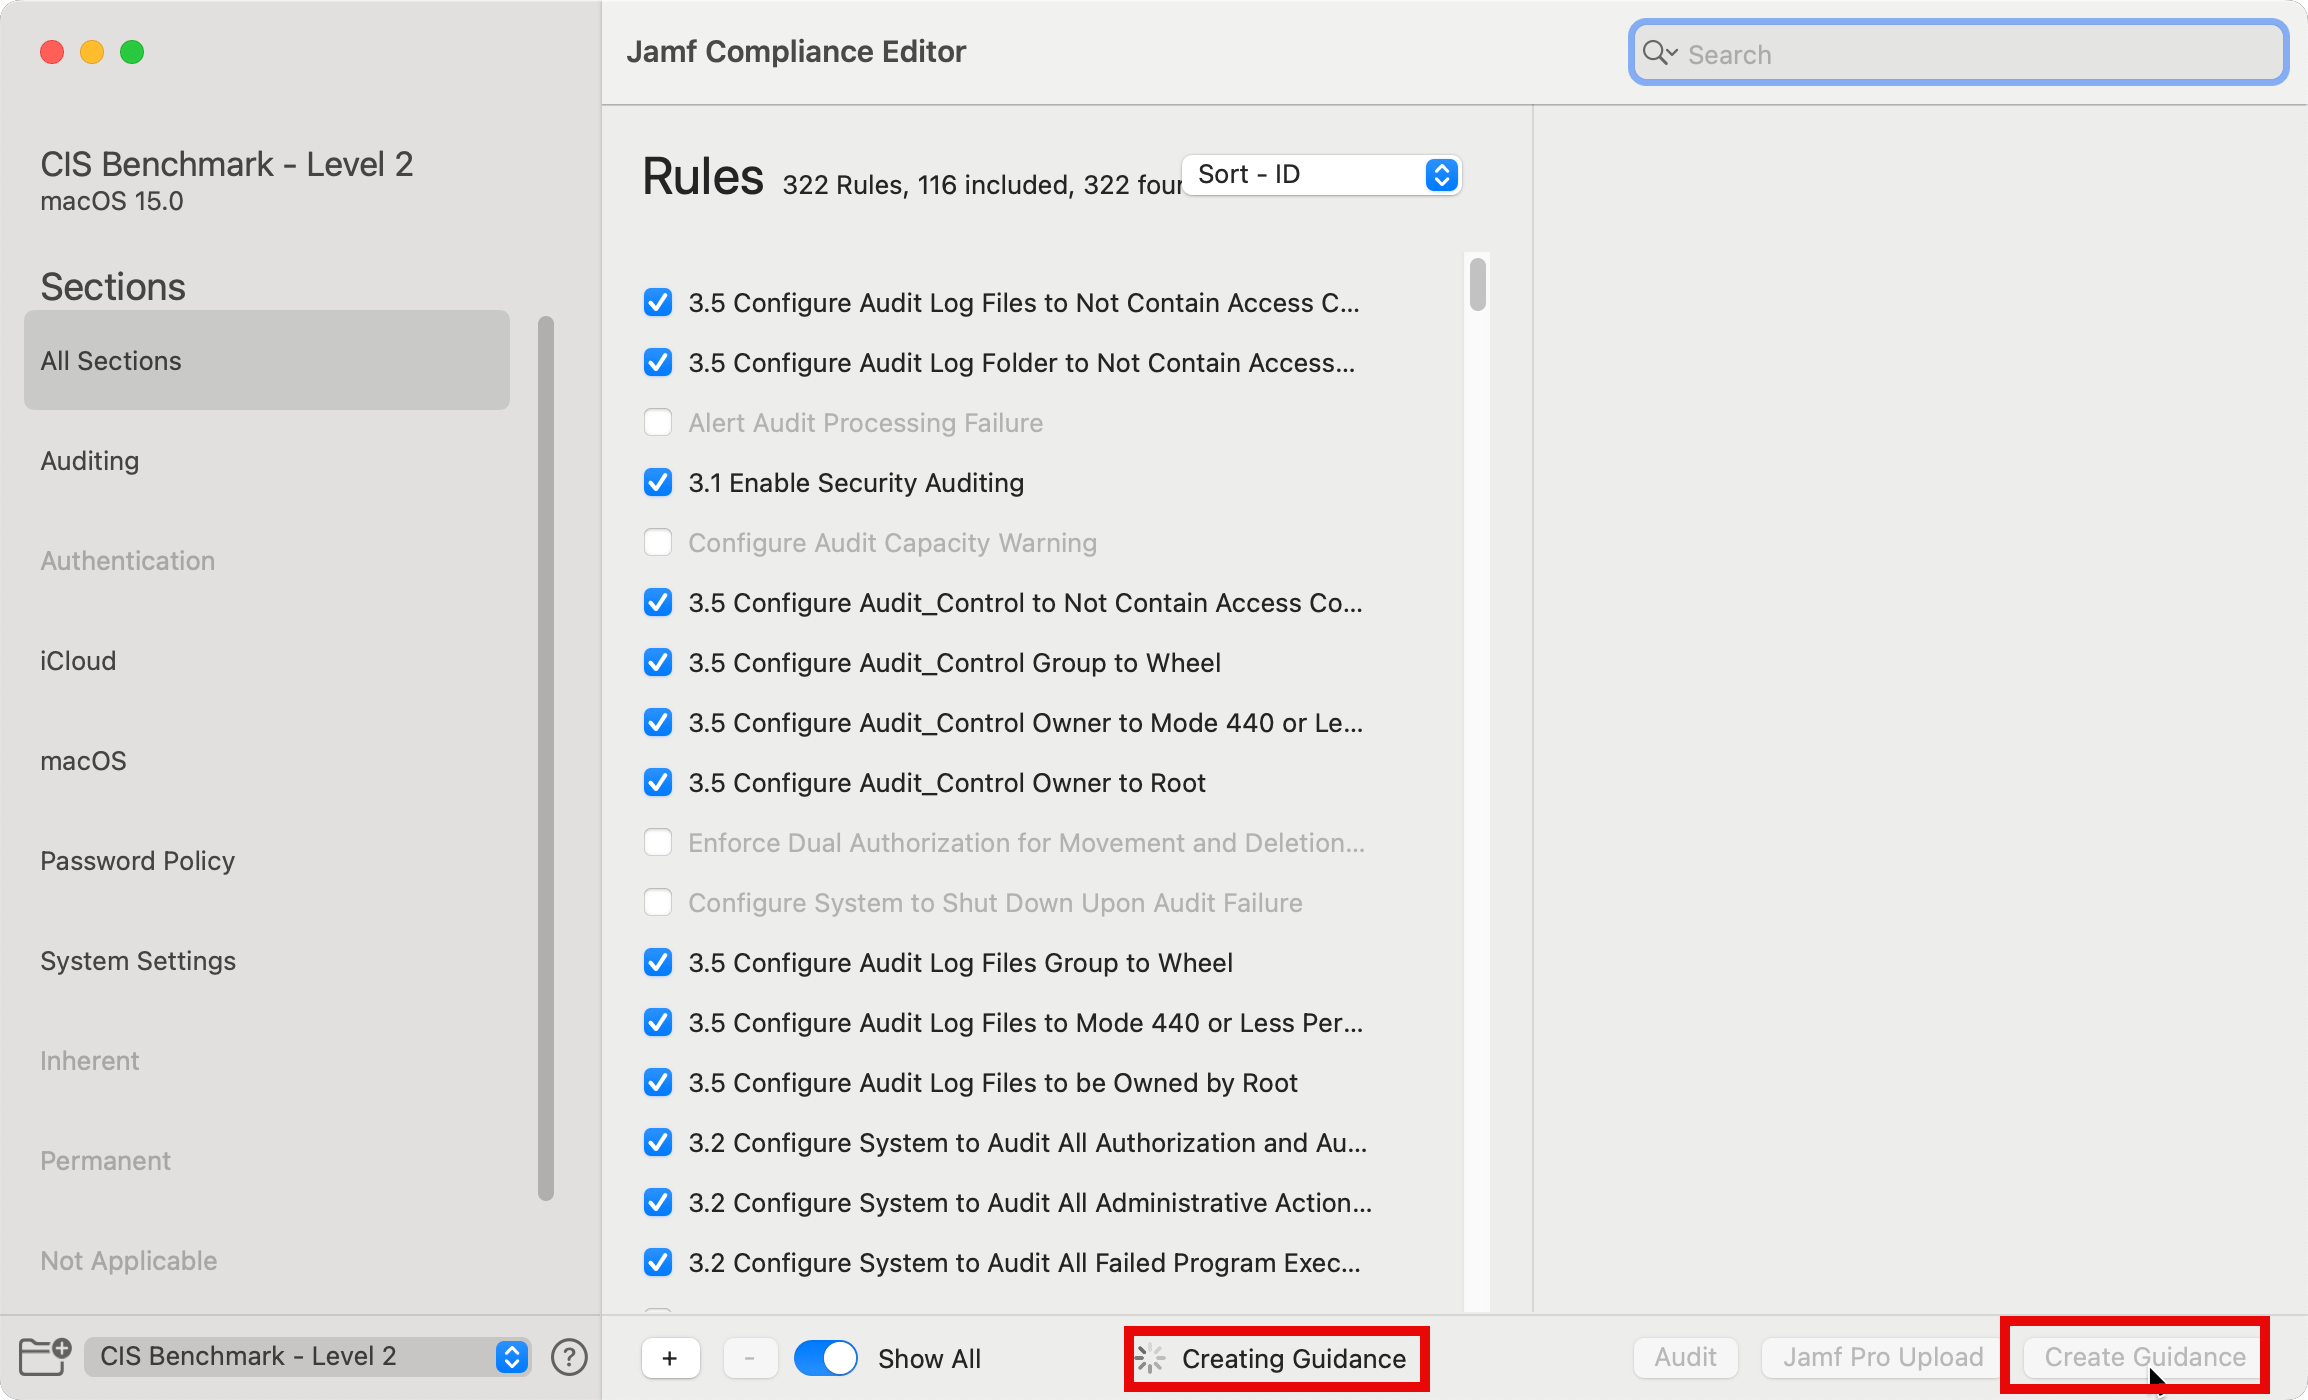
Task: Select the Auditing section
Action: (90, 460)
